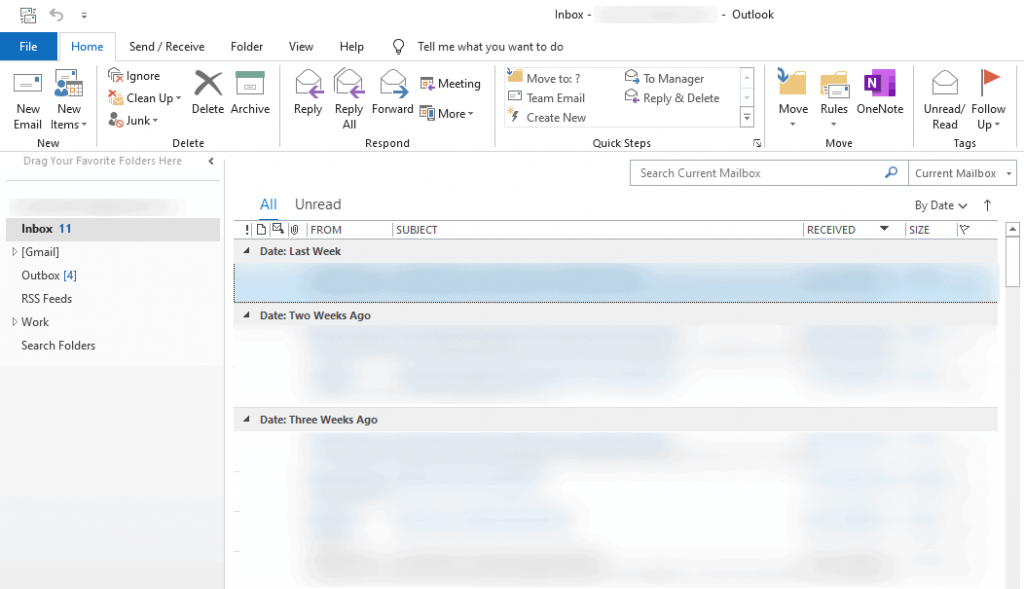The height and width of the screenshot is (589, 1024).
Task: Forward the selected email
Action: (x=392, y=98)
